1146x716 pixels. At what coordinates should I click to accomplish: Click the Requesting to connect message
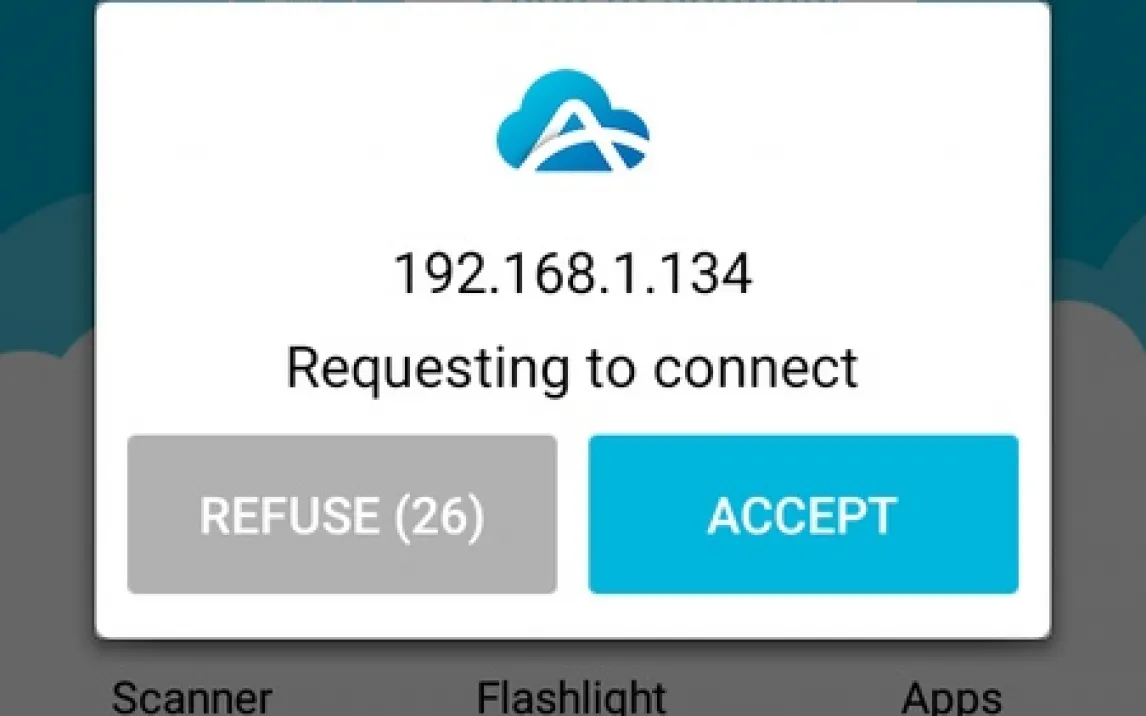coord(572,368)
